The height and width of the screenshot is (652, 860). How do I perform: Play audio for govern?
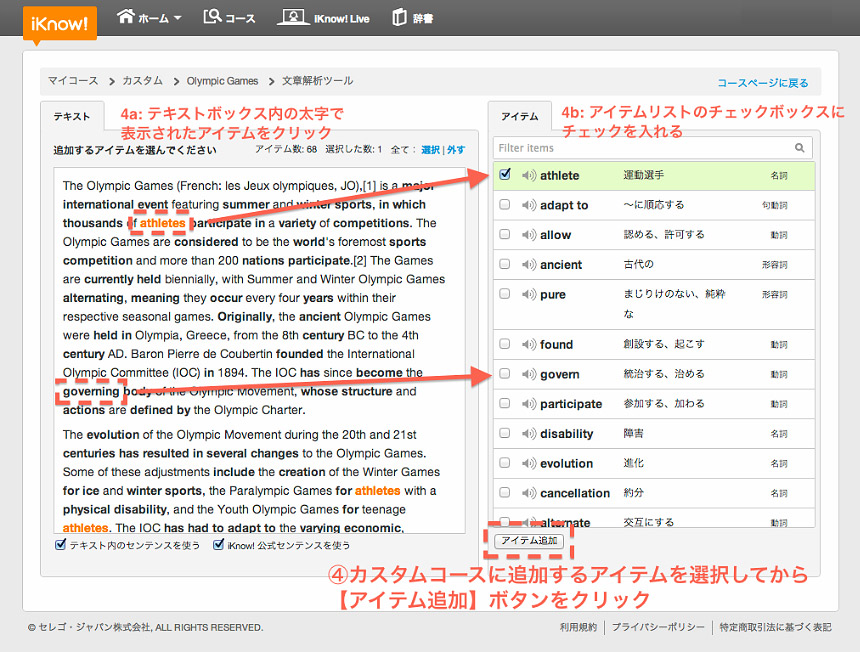pos(529,374)
